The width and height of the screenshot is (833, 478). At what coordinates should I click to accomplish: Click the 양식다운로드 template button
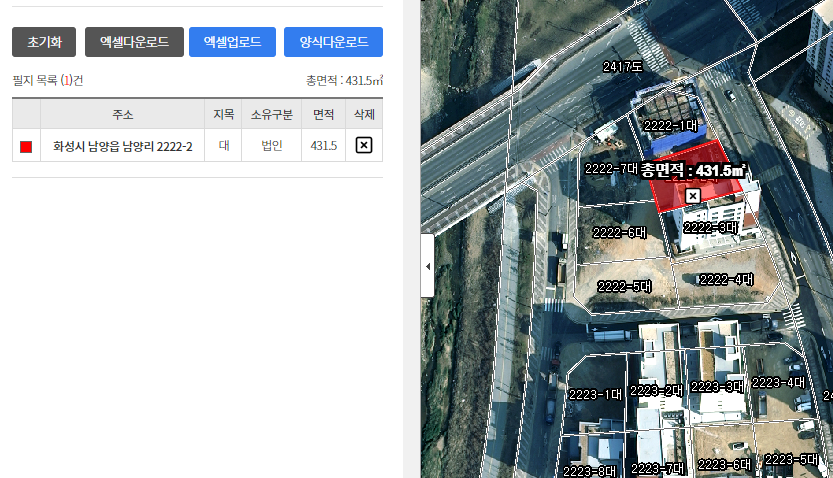[334, 42]
